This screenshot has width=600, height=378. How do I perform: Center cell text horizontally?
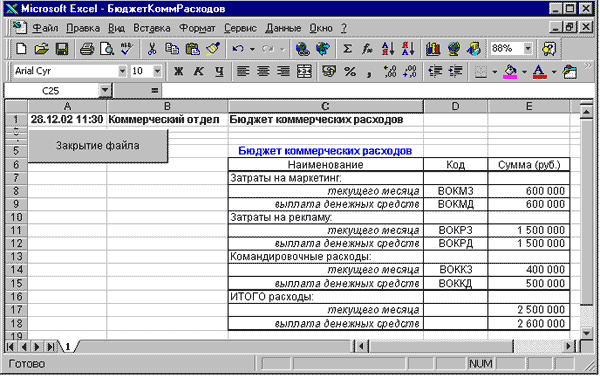263,71
